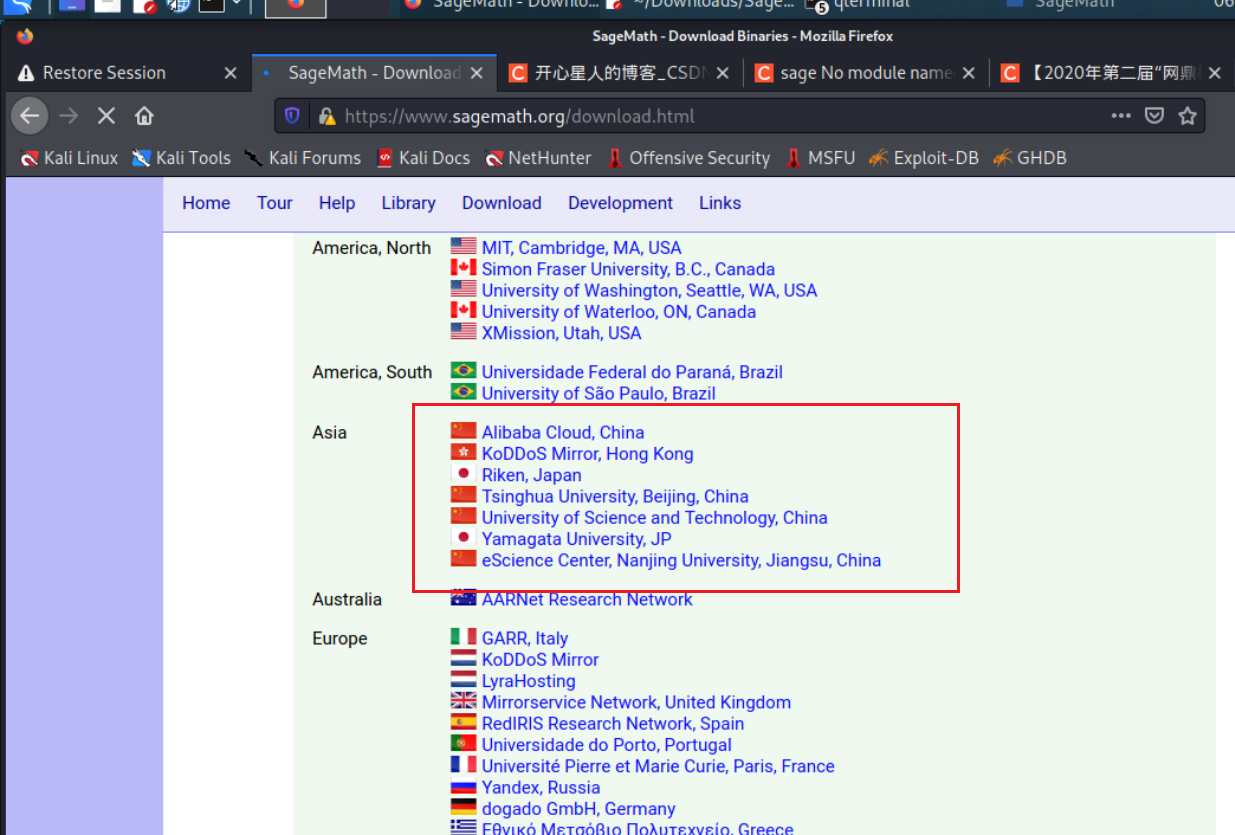The height and width of the screenshot is (835, 1235).
Task: Close the Restore Session tab
Action: point(230,73)
